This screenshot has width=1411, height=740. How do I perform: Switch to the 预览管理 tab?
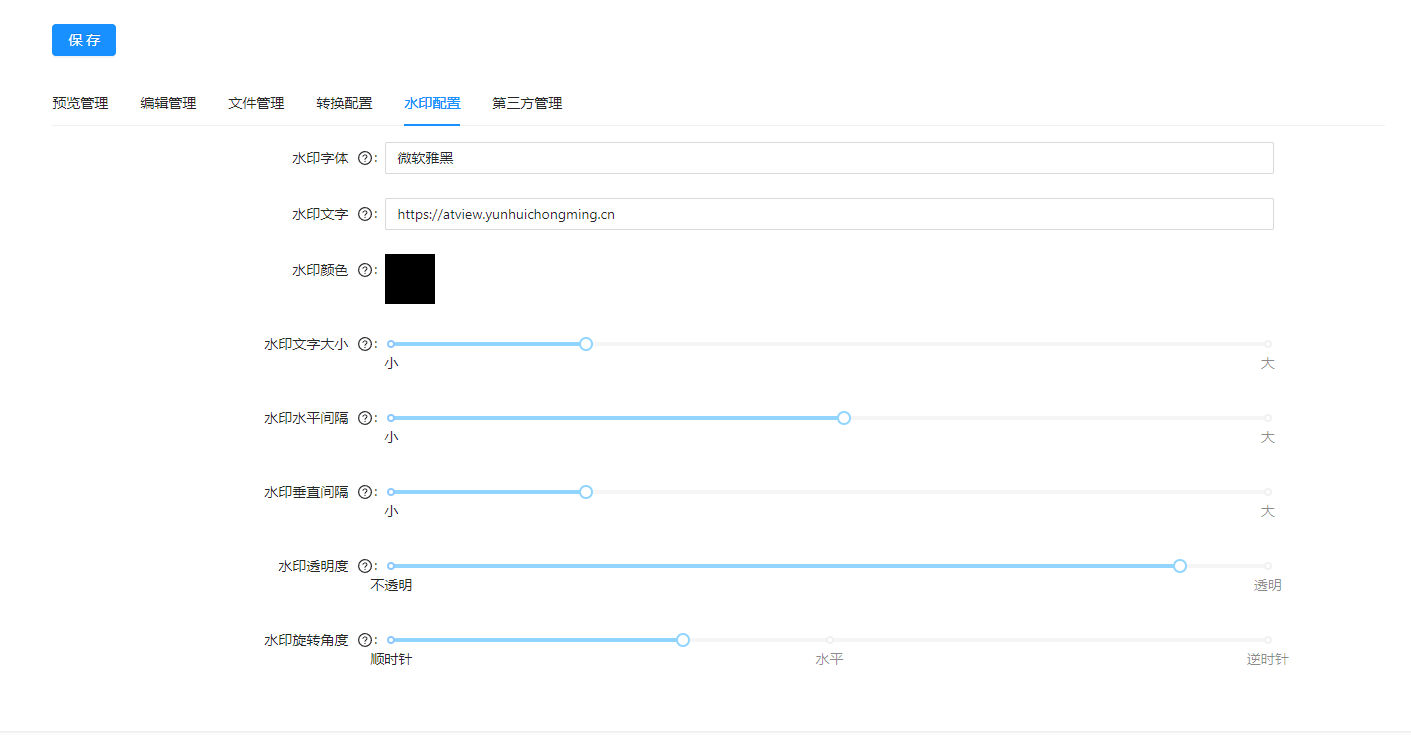pos(80,103)
